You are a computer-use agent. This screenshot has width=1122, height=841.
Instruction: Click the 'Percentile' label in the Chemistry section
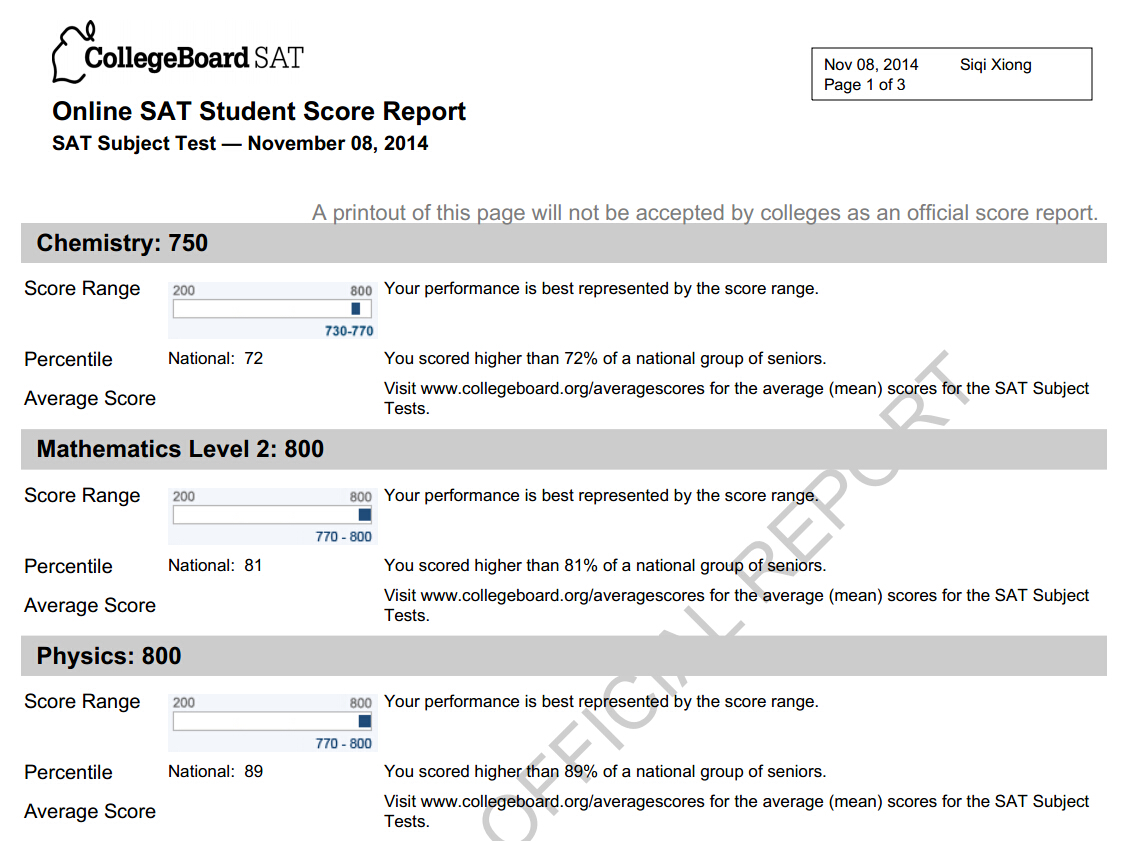pos(69,359)
